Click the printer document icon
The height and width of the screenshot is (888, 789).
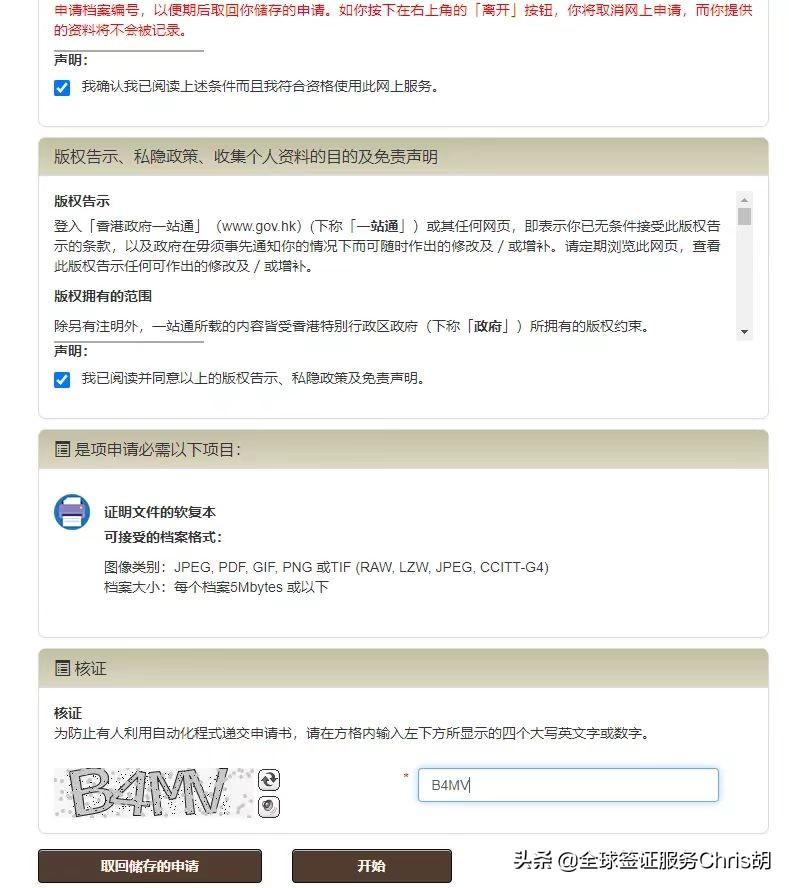72,511
